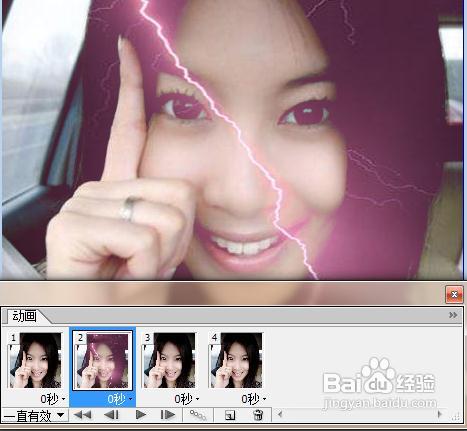
Task: Click the timeline scrollbar right arrow
Action: (439, 414)
